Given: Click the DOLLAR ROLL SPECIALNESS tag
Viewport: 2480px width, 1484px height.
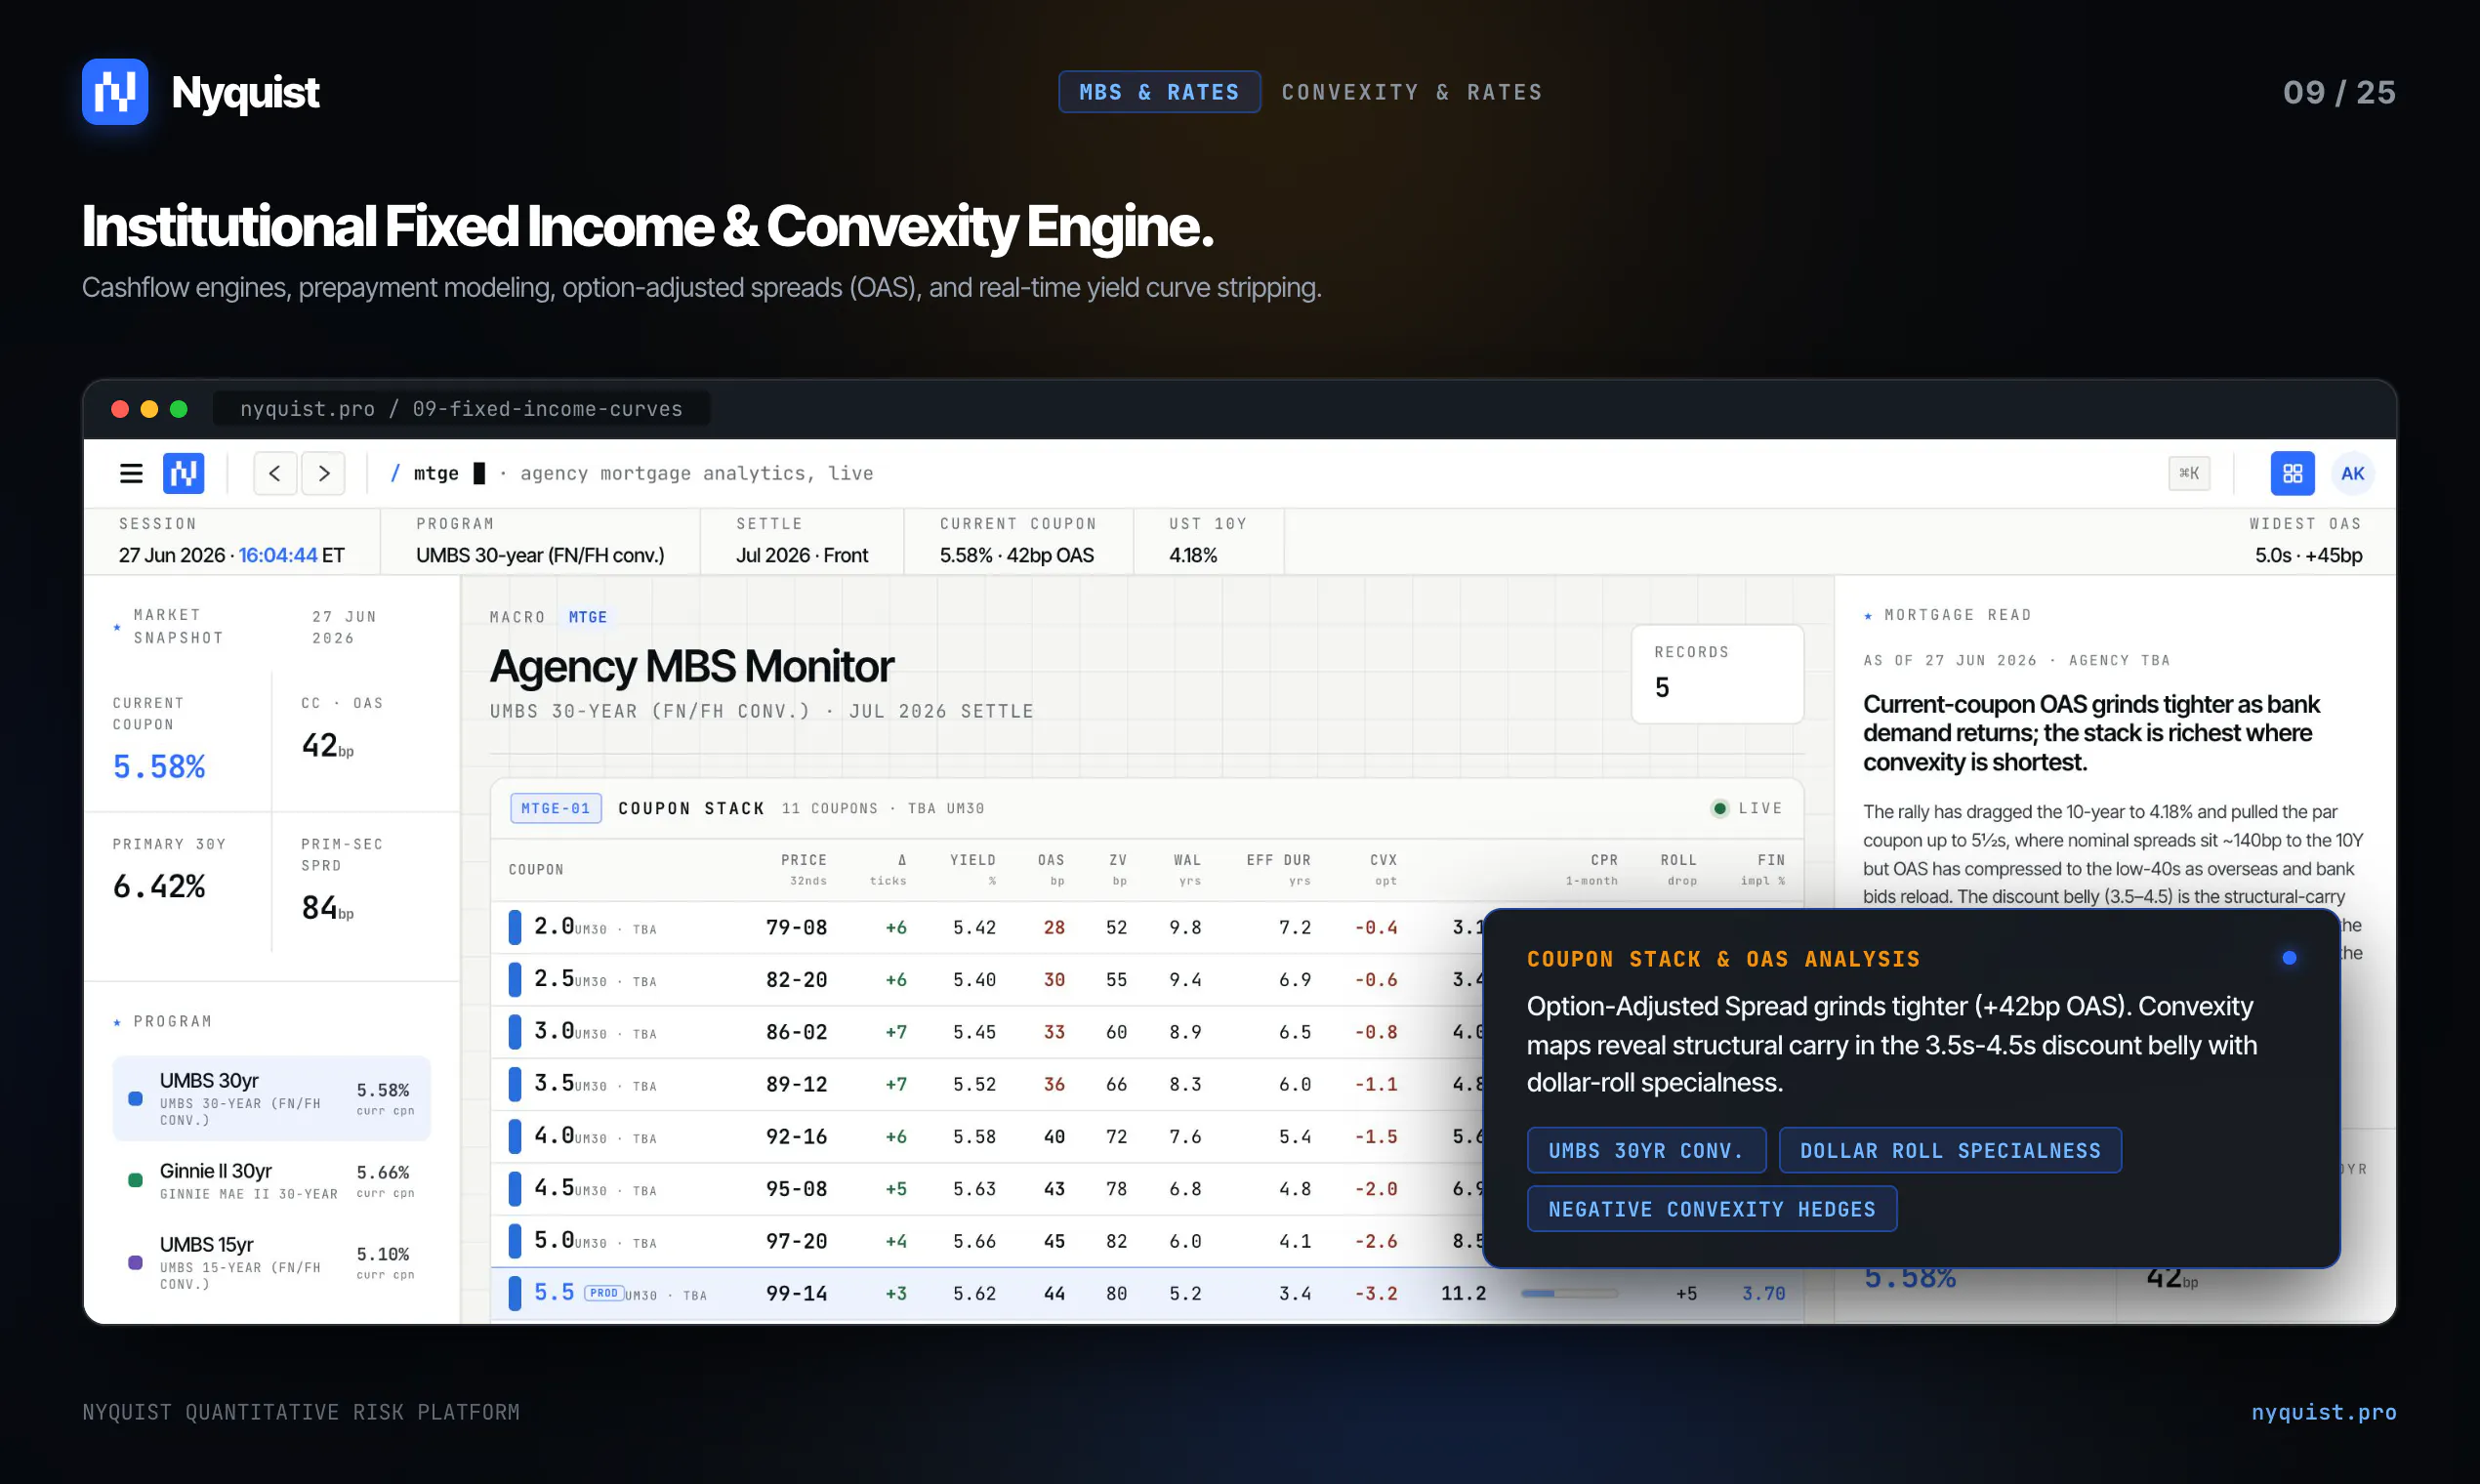Looking at the screenshot, I should tap(1950, 1150).
